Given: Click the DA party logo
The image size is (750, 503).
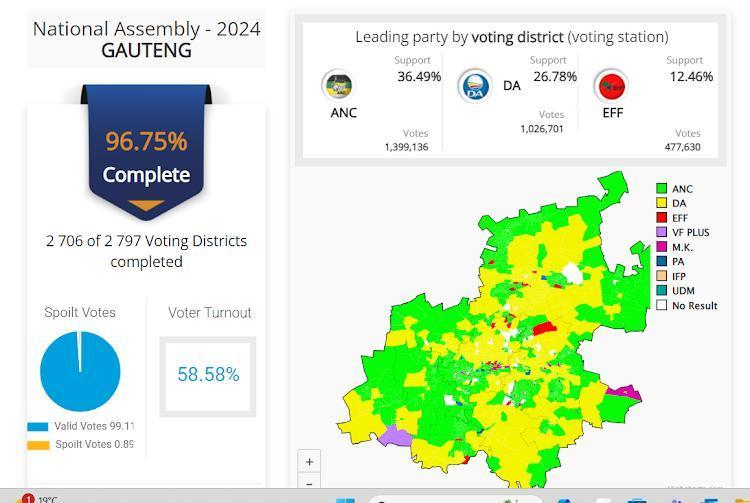Looking at the screenshot, I should click(474, 86).
